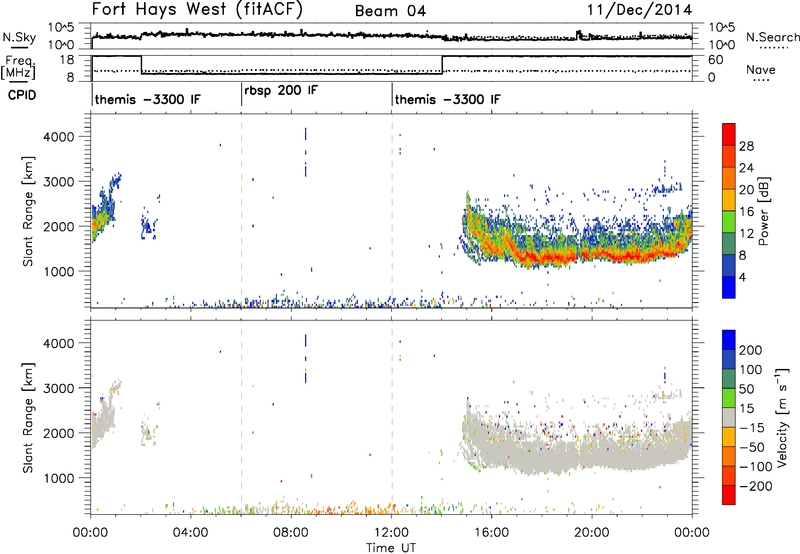Click the 'CPID' row label
800x554 pixels.
22,95
